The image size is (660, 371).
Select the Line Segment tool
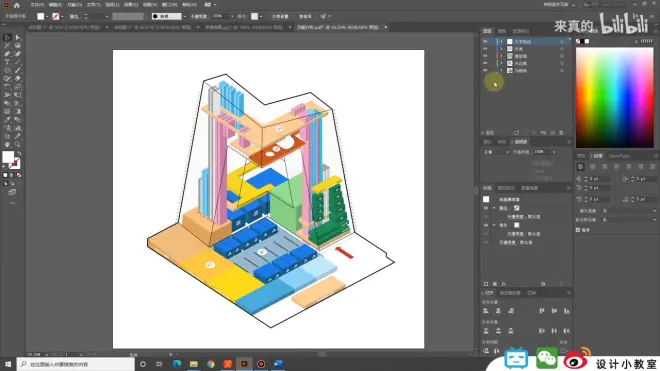tap(18, 62)
